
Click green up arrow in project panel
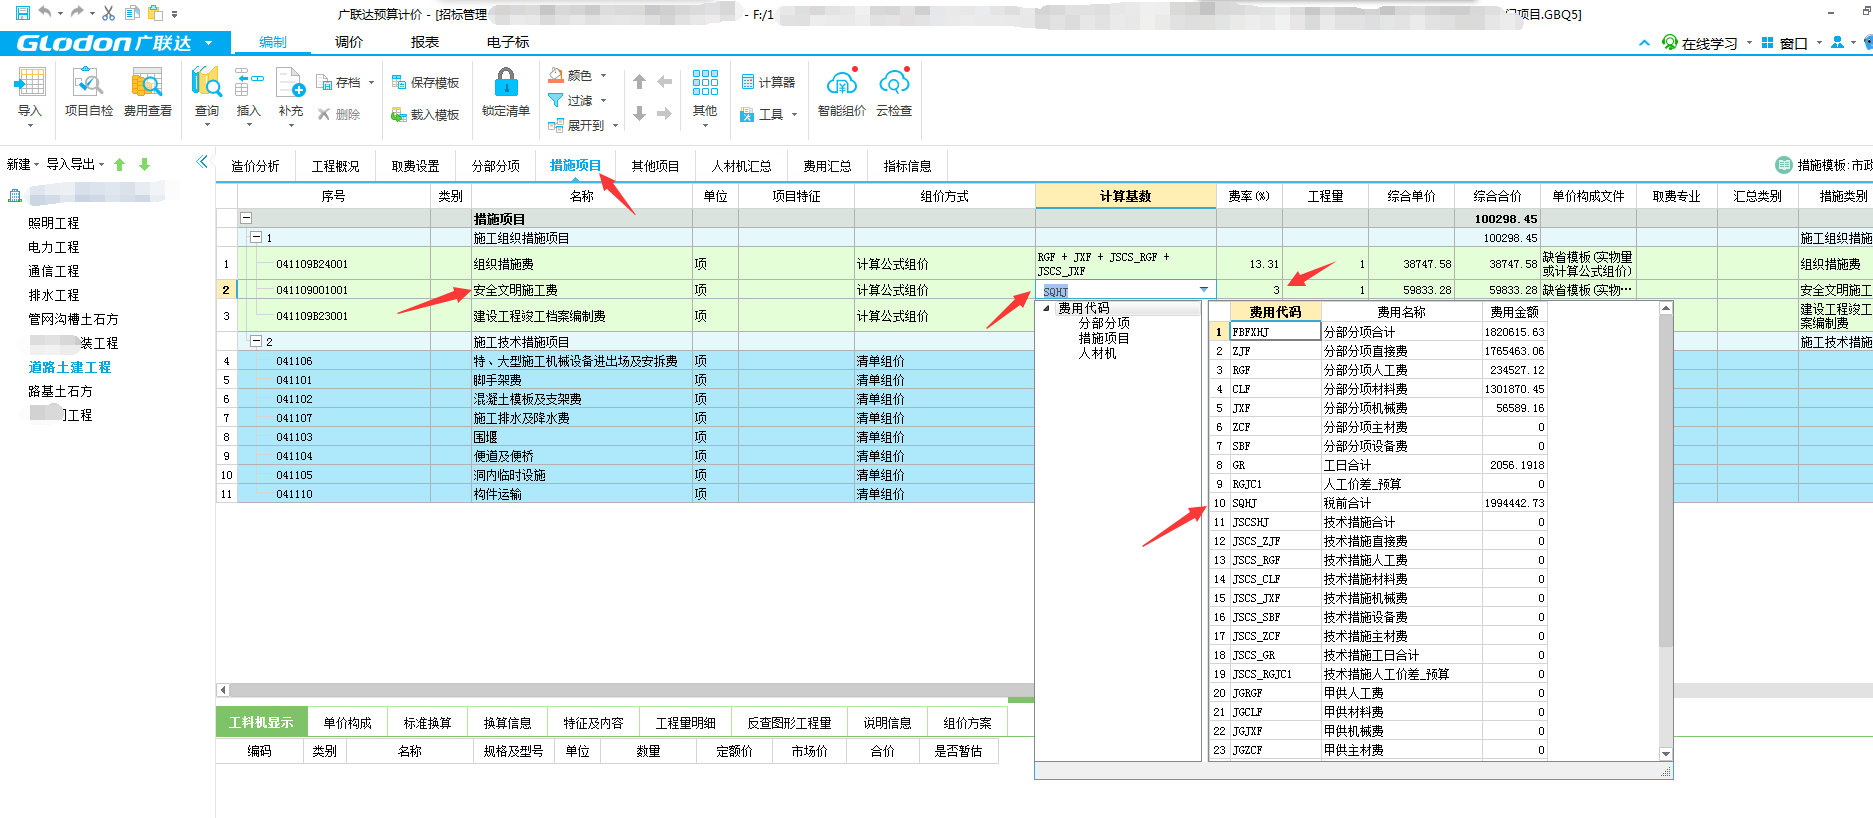point(119,164)
